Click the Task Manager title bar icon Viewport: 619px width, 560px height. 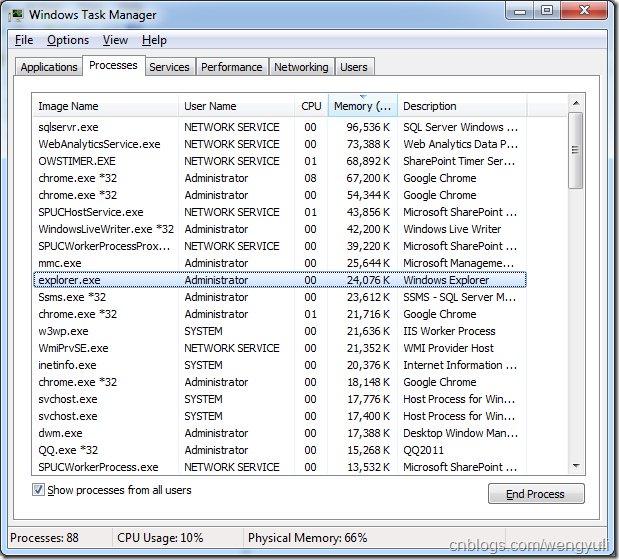pos(16,15)
